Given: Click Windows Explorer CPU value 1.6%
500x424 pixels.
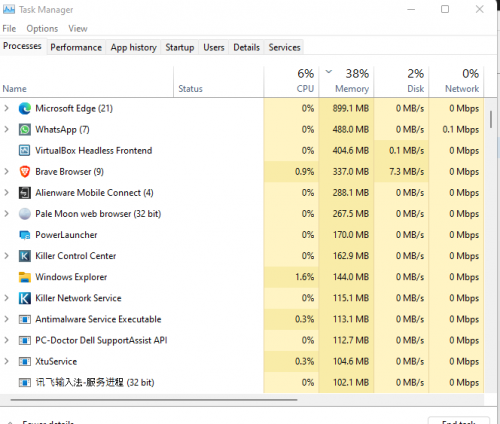Looking at the screenshot, I should pyautogui.click(x=304, y=277).
